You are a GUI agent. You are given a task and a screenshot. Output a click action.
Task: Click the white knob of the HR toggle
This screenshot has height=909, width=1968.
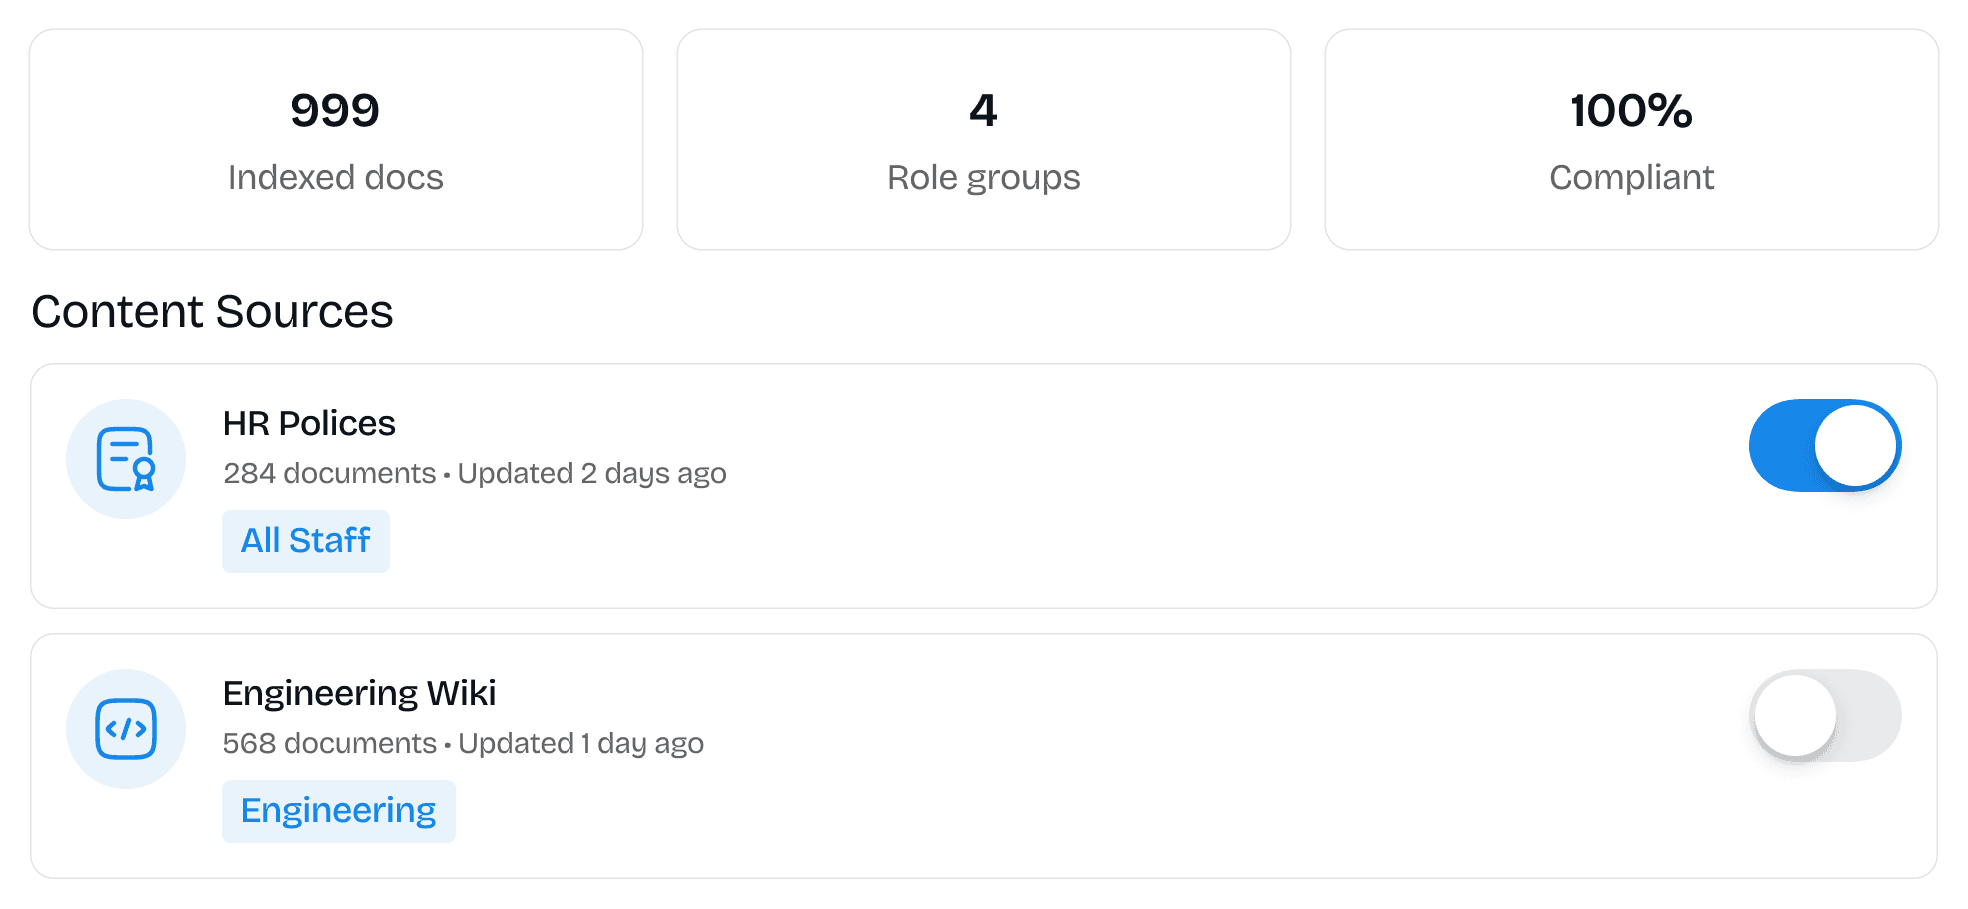tap(1856, 445)
